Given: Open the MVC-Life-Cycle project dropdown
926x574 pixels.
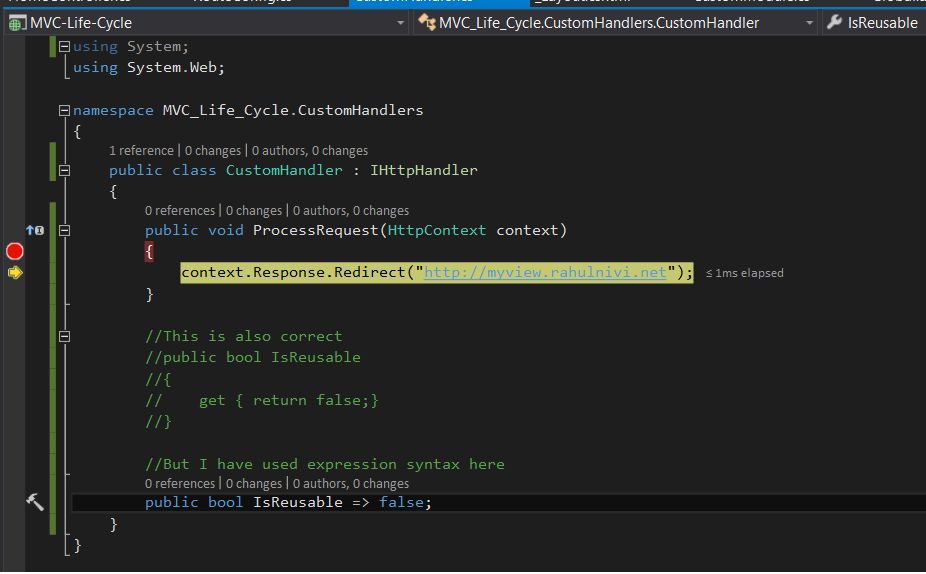Looking at the screenshot, I should (x=400, y=23).
